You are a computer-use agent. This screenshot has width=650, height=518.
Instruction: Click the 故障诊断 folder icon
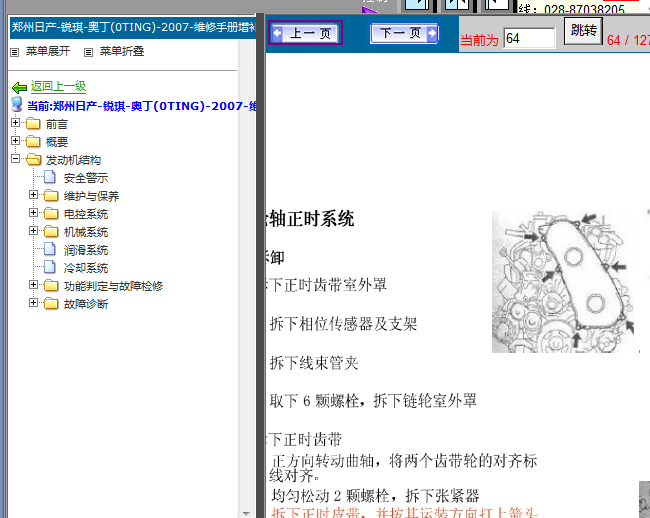click(x=51, y=303)
